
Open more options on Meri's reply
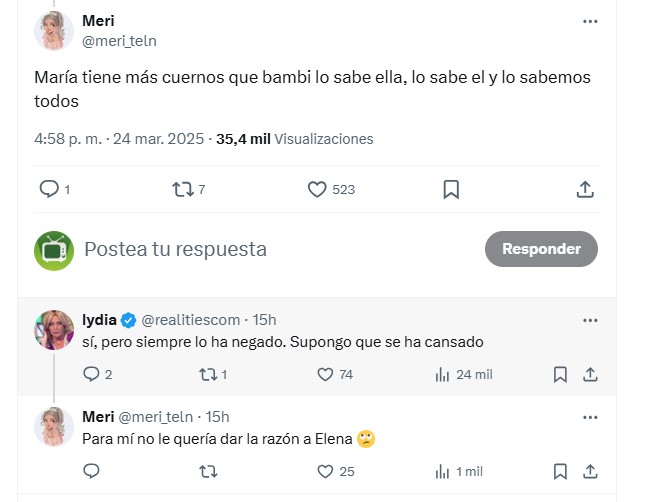click(590, 416)
